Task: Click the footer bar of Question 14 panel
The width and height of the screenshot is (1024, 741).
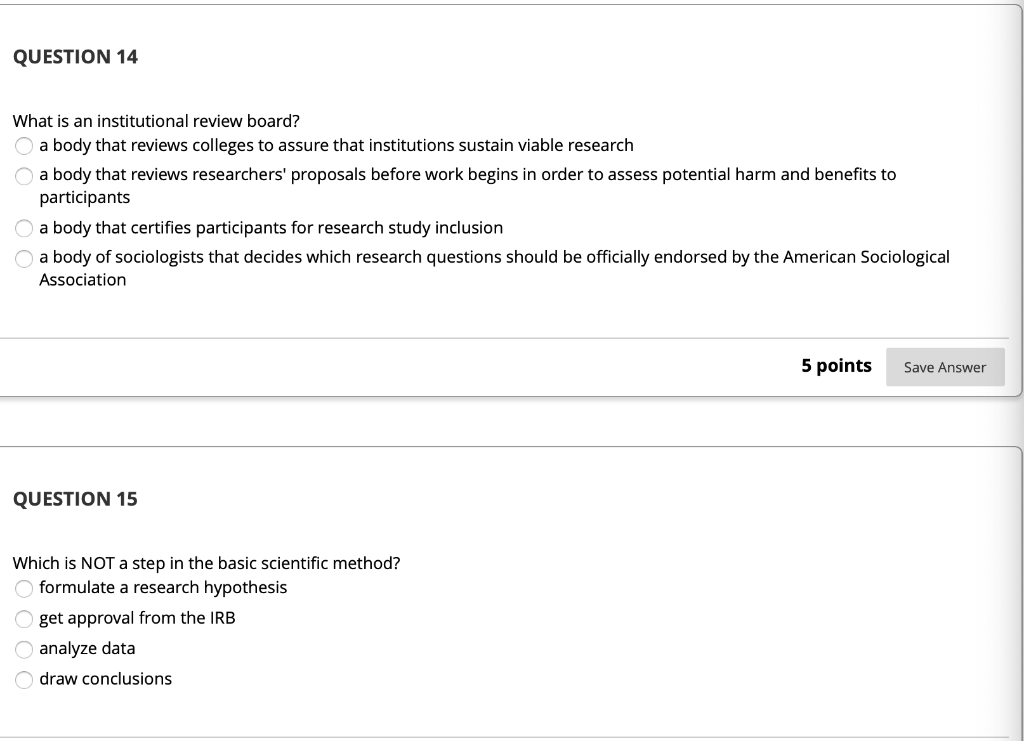Action: pos(400,367)
